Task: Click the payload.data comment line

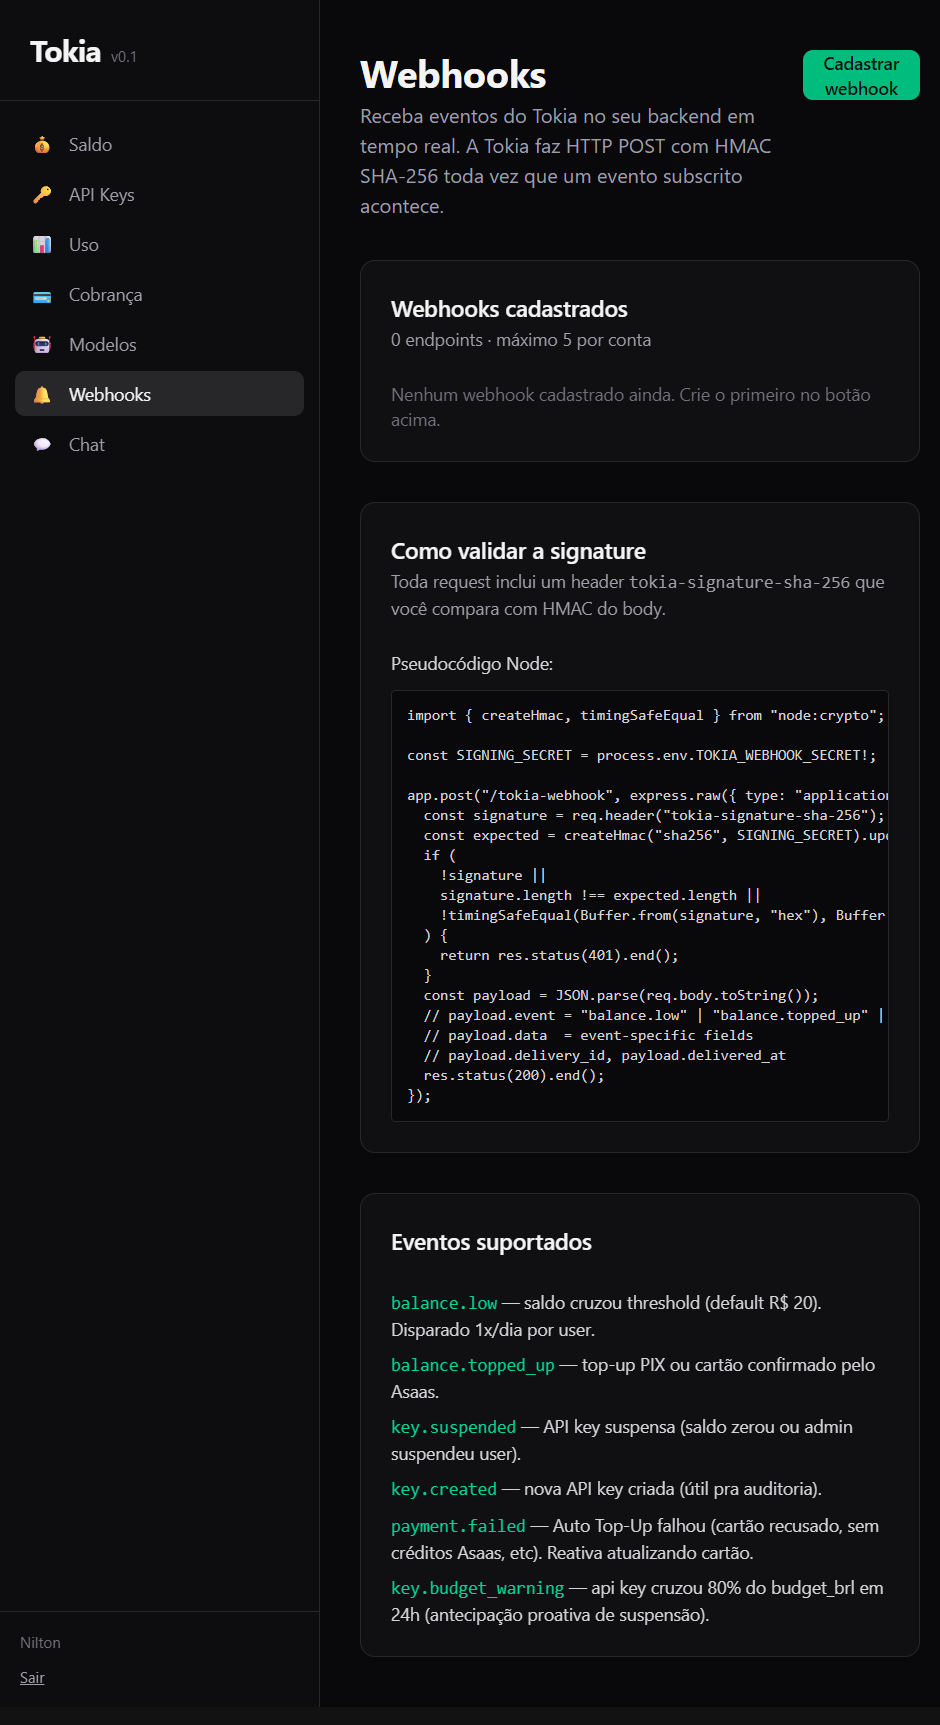Action: pos(589,1035)
